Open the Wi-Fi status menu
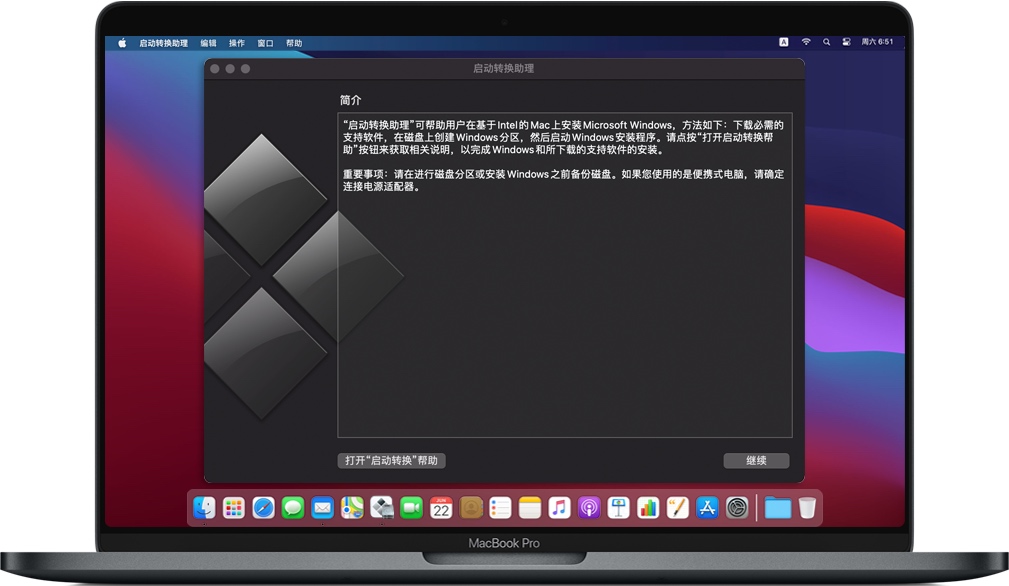1009x586 pixels. (x=805, y=43)
